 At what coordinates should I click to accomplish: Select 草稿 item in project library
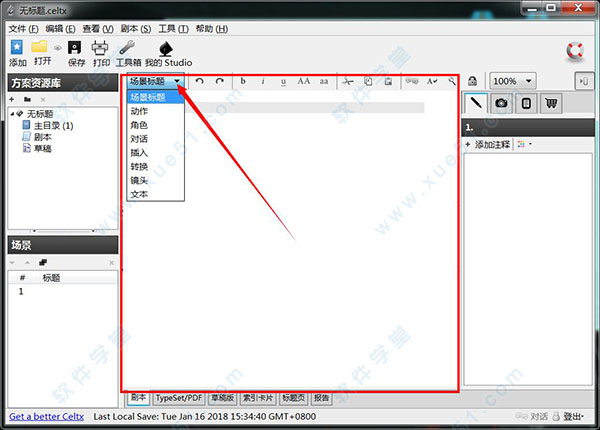pos(43,147)
